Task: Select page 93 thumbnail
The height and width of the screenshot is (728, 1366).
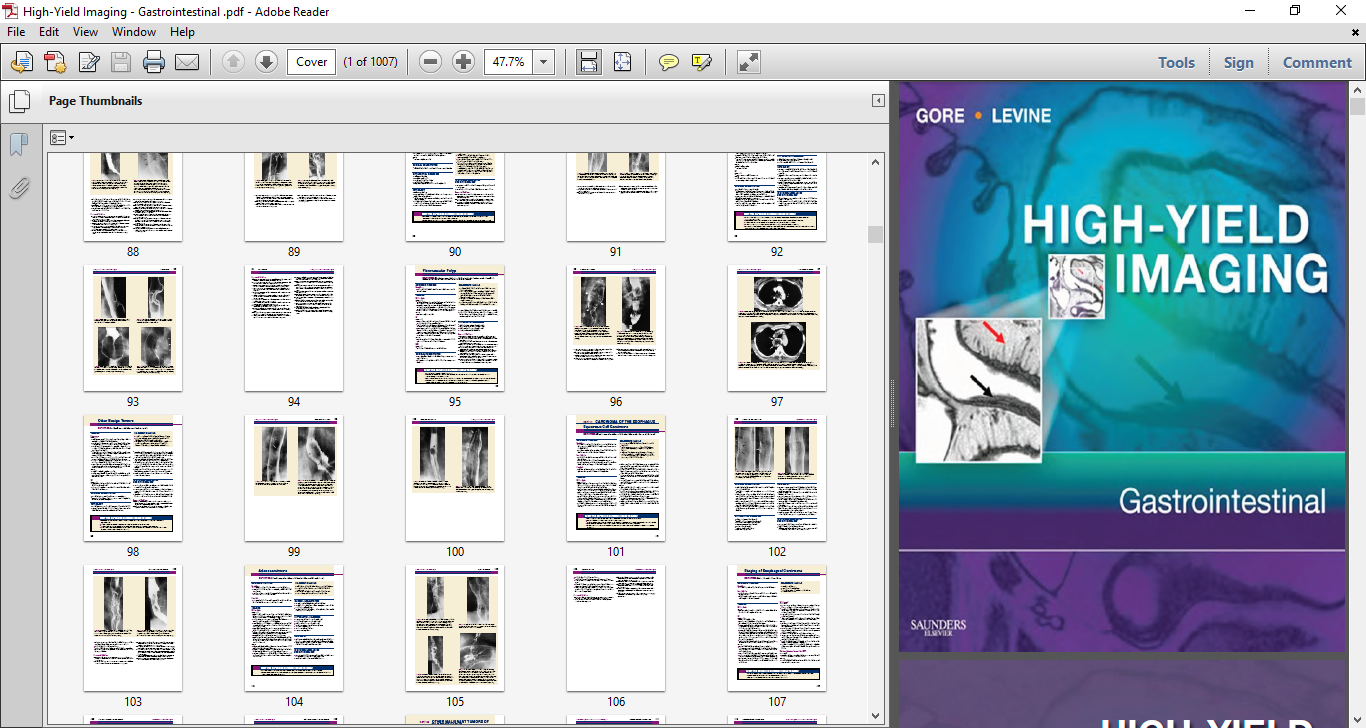Action: click(133, 328)
